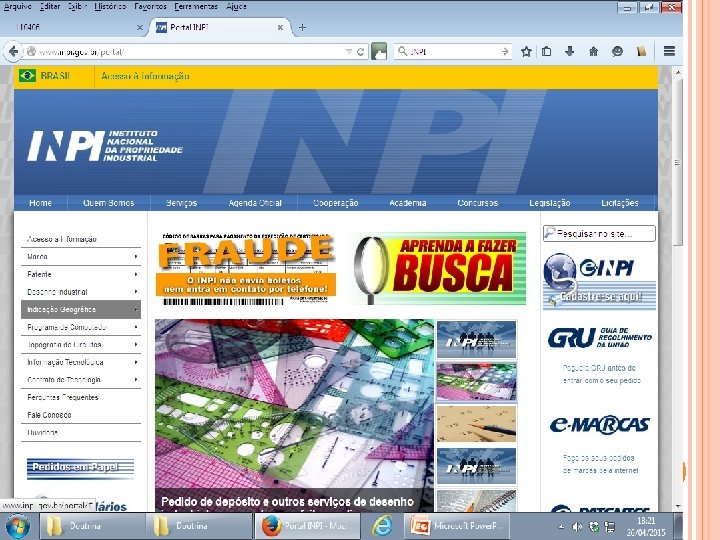This screenshot has height=540, width=720.
Task: Reload the page with the refresh icon
Action: pos(360,52)
